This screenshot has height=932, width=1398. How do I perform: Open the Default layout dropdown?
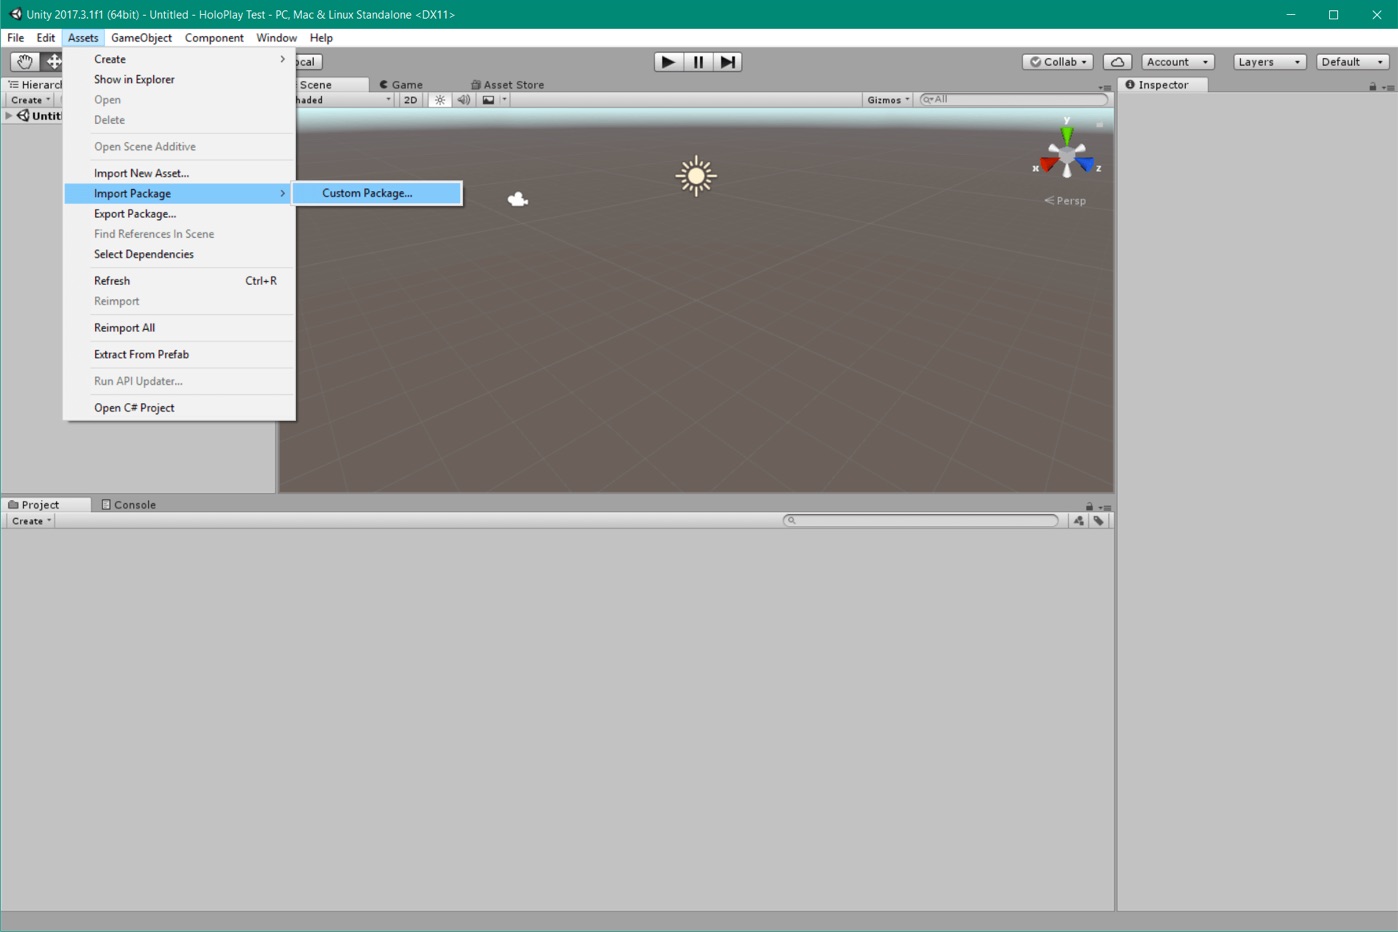(1352, 62)
